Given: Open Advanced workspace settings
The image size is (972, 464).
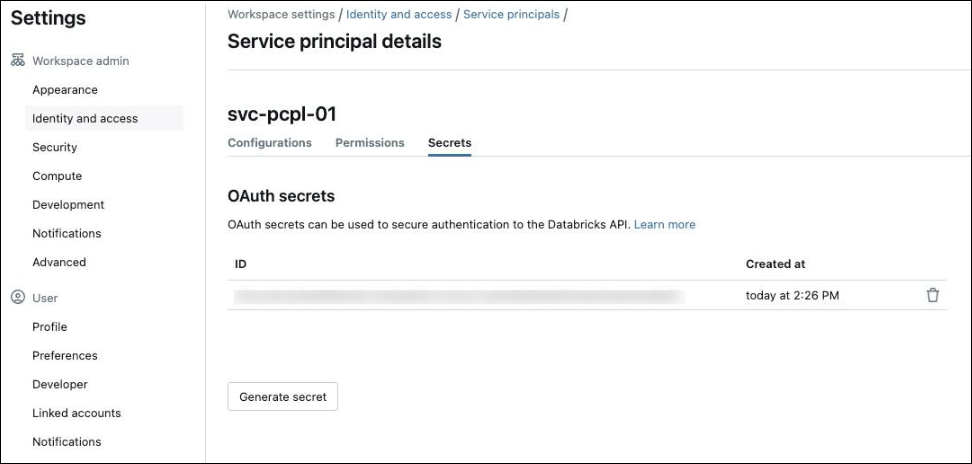Looking at the screenshot, I should click(x=59, y=262).
